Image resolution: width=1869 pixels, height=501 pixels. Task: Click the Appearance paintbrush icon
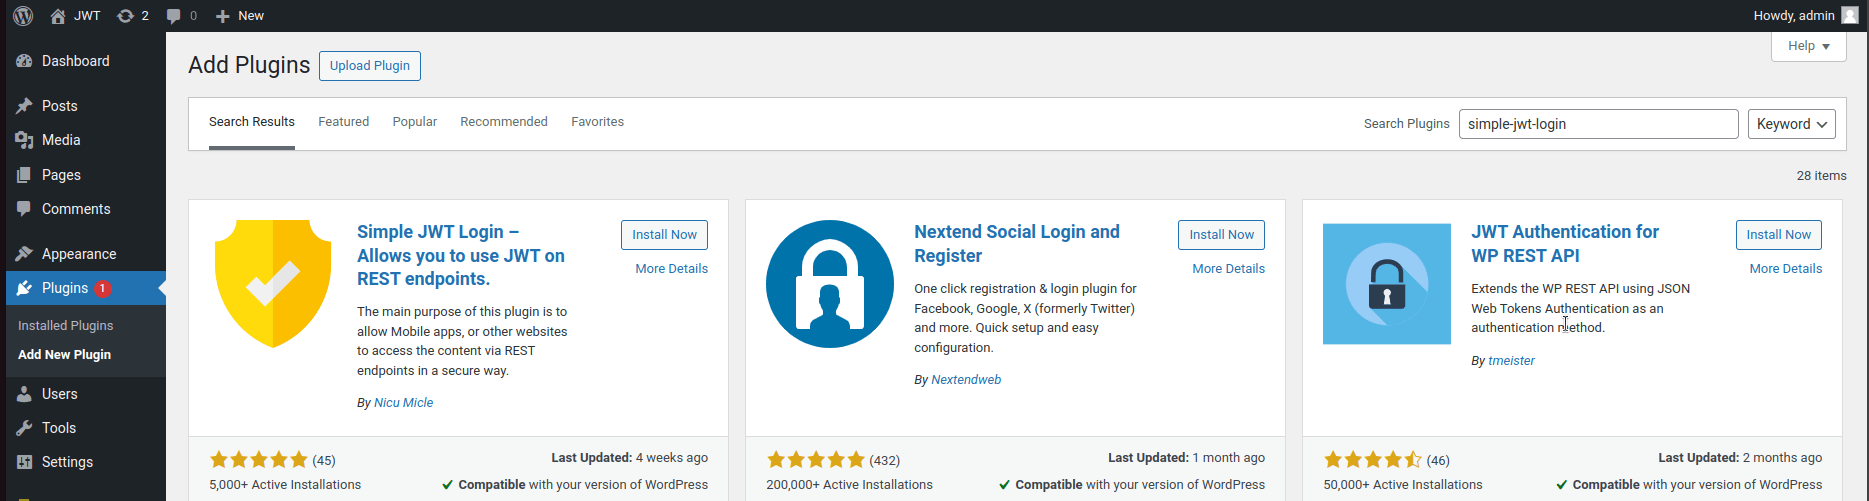[24, 254]
